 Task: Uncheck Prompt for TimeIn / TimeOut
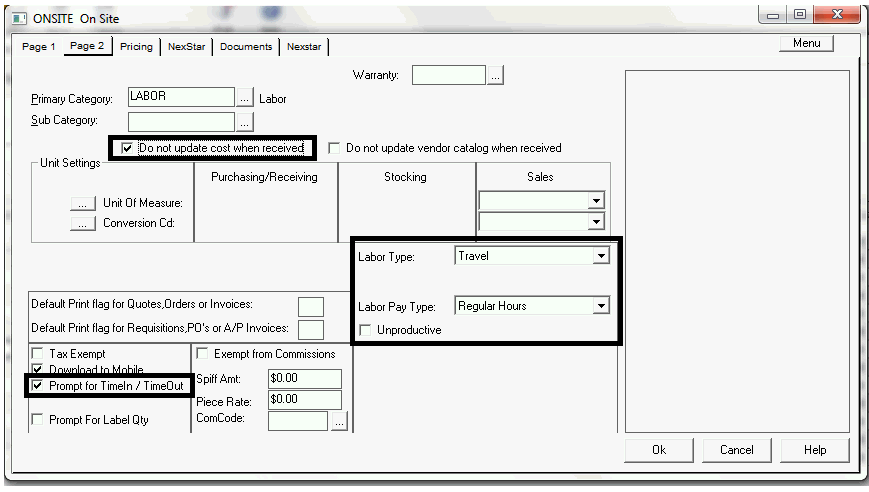pos(38,386)
